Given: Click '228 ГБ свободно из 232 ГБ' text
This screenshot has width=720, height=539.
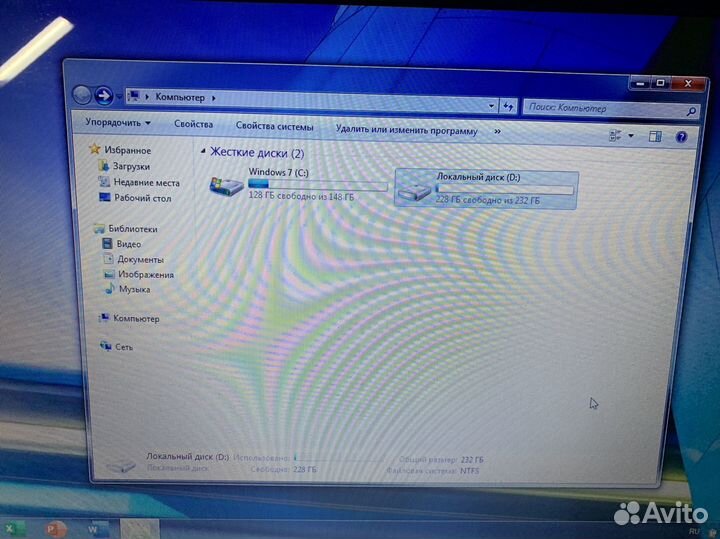Looking at the screenshot, I should pos(488,201).
